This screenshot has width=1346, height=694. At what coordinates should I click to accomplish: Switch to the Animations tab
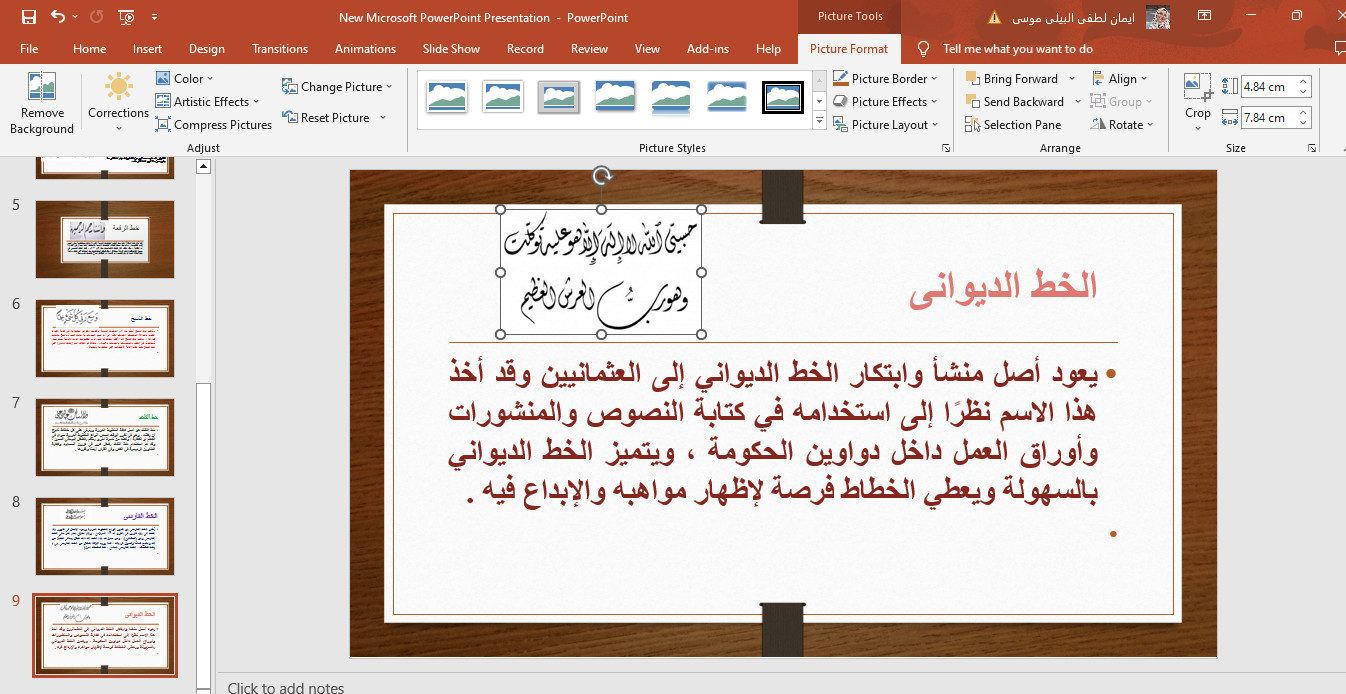[365, 48]
